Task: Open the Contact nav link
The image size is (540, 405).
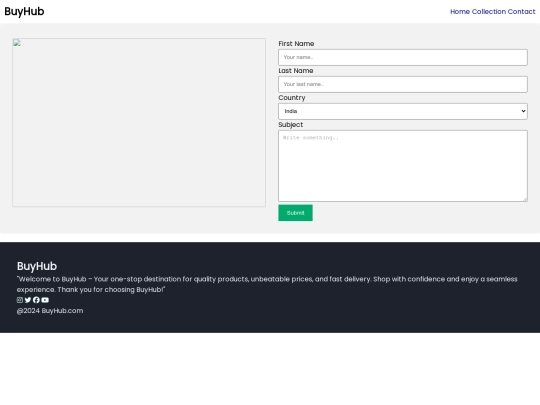Action: [521, 12]
